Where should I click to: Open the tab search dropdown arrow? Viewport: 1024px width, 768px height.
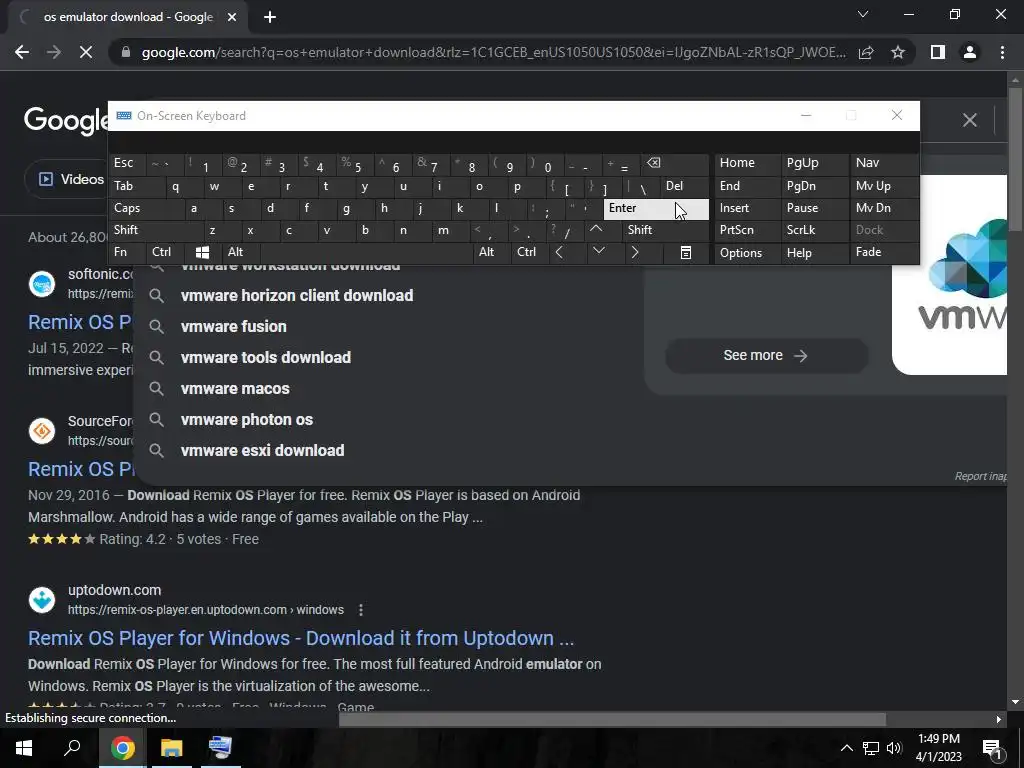(863, 14)
